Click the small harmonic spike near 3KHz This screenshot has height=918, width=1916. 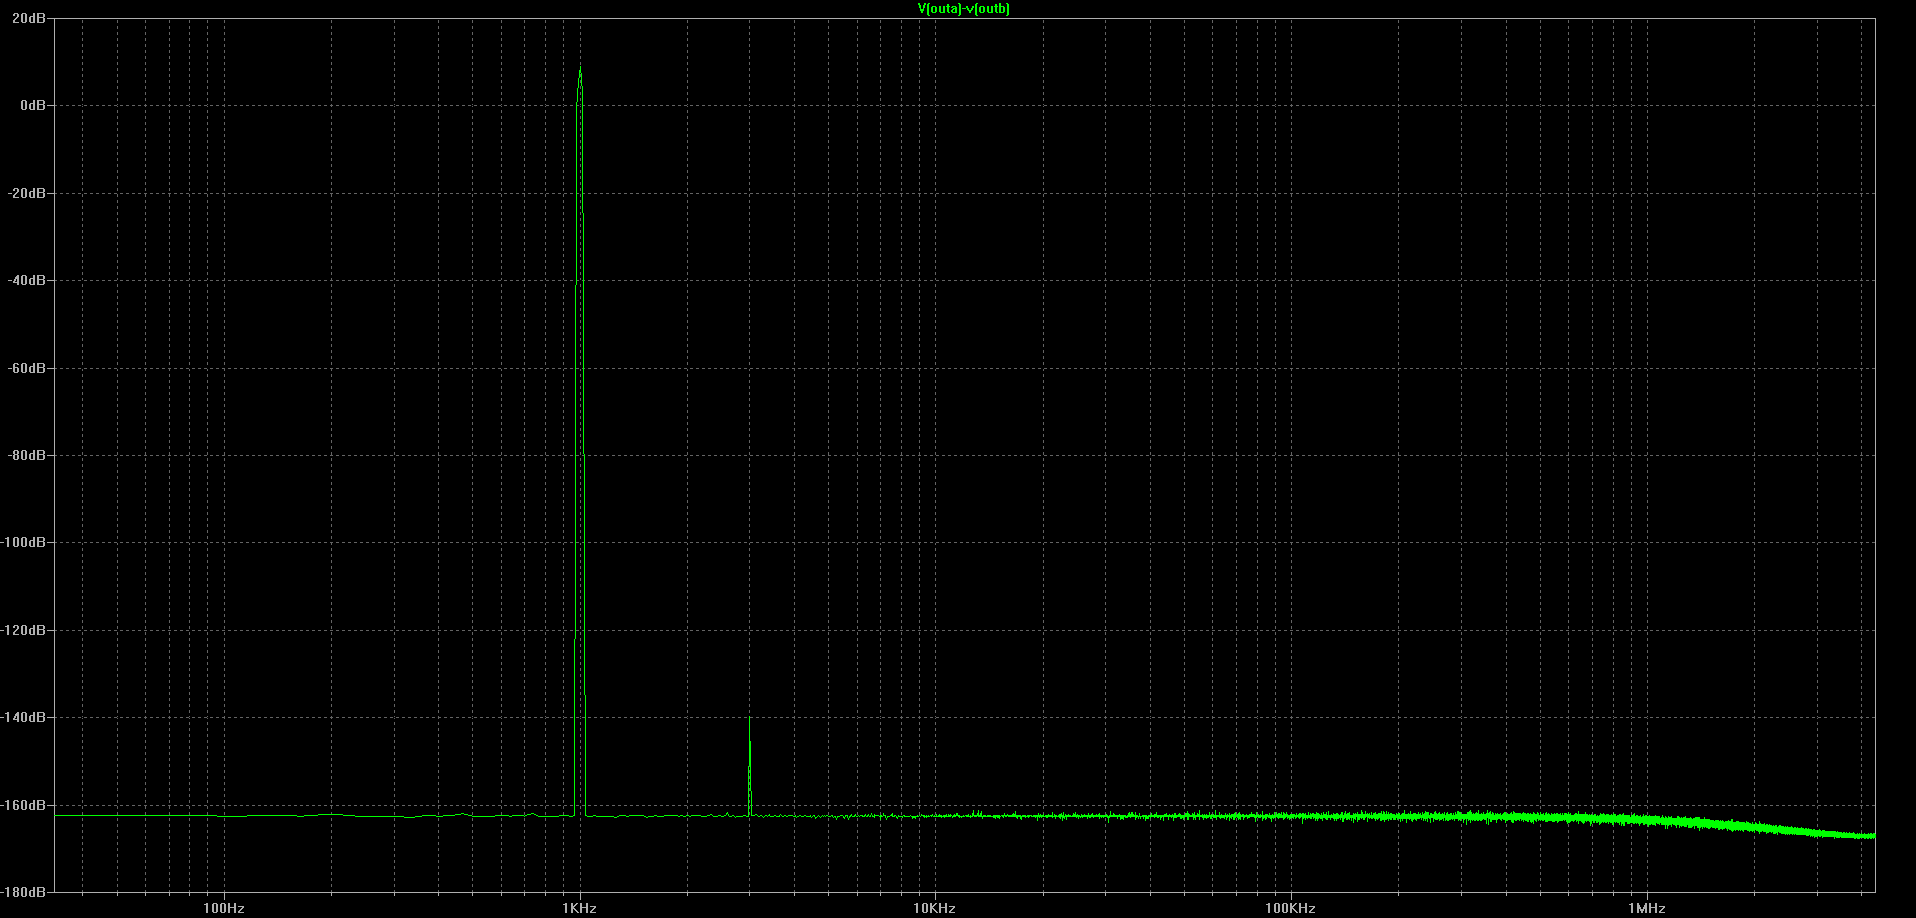click(750, 765)
